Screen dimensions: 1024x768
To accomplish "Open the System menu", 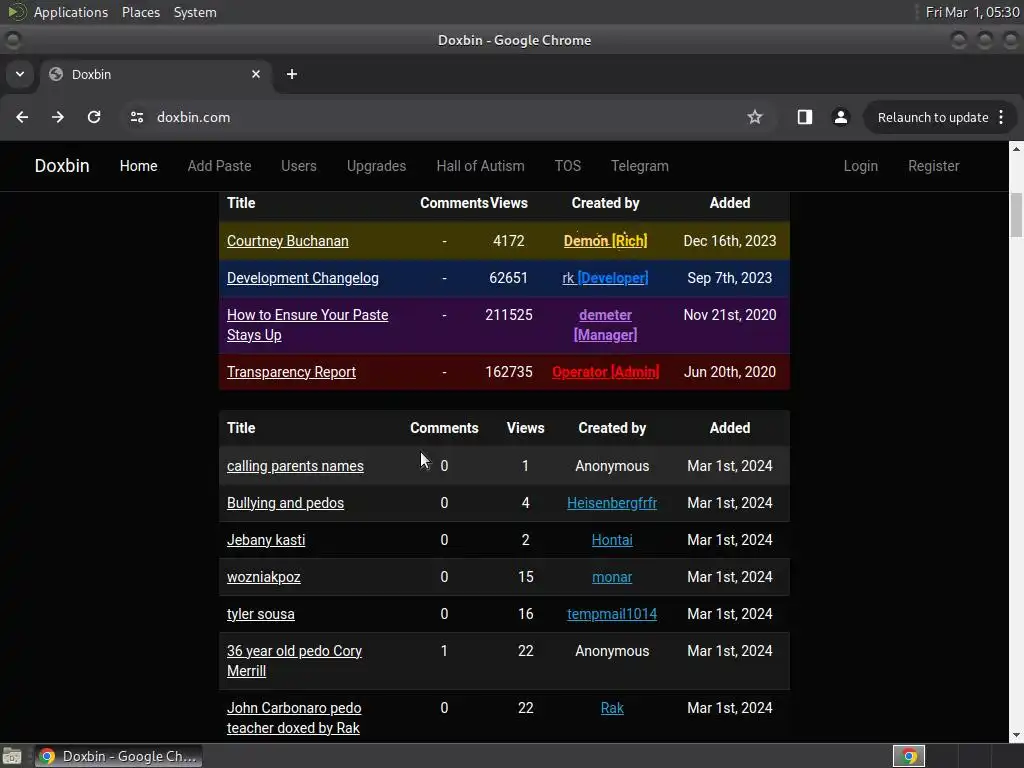I will [195, 12].
